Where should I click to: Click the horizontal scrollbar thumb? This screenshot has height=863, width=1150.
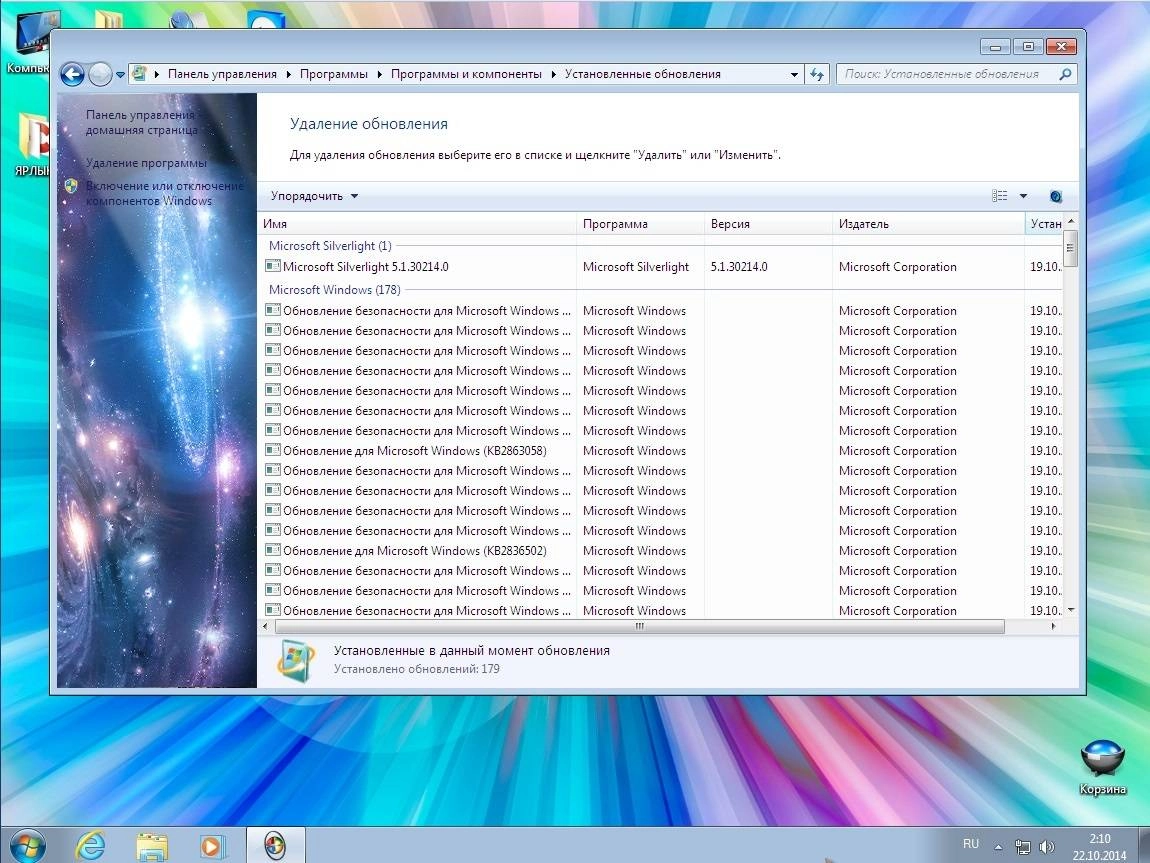pyautogui.click(x=640, y=626)
